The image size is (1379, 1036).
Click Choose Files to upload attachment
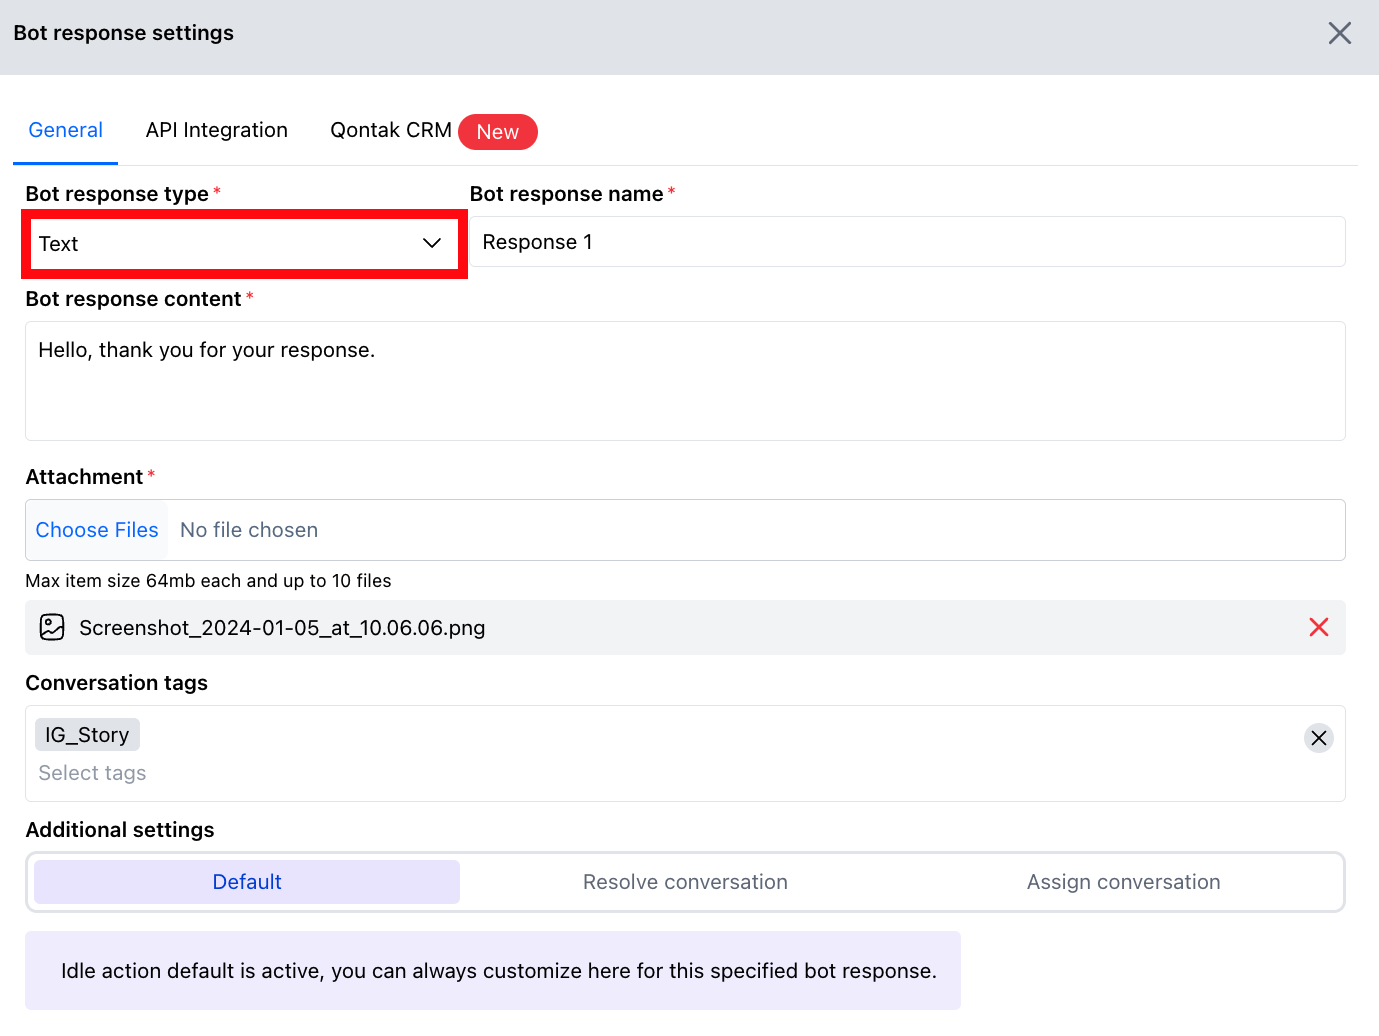point(97,530)
